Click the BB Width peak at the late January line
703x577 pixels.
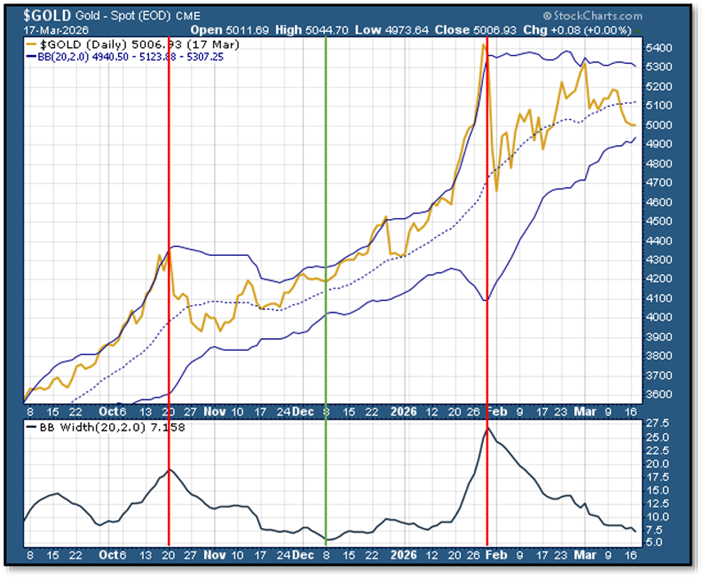click(487, 429)
